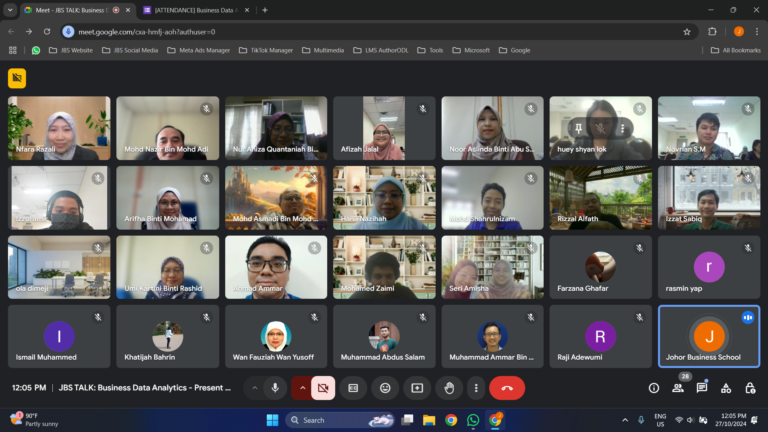Open the Meet activities panel
Image resolution: width=768 pixels, height=432 pixels.
(x=726, y=387)
